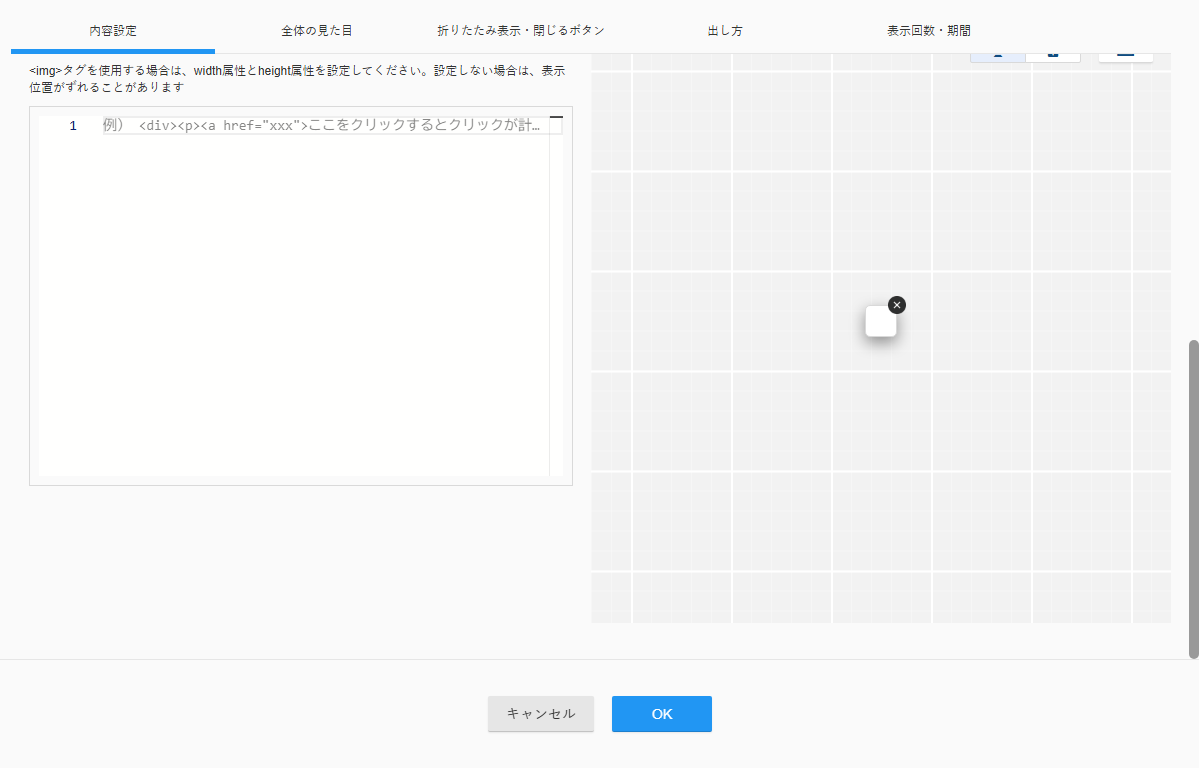Click the キャンセル button

point(541,714)
